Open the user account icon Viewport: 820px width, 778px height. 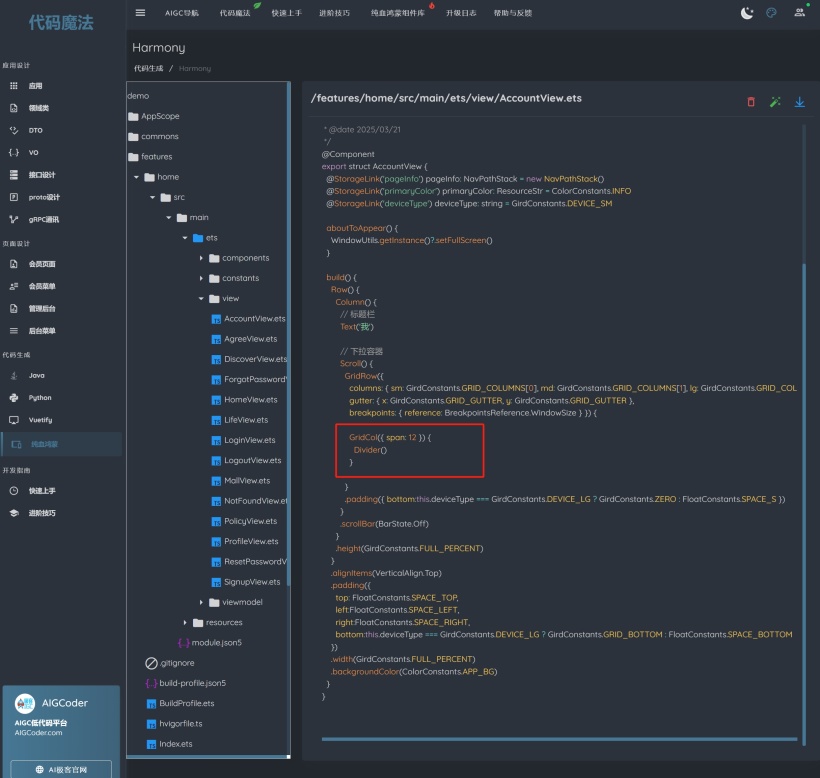(799, 13)
